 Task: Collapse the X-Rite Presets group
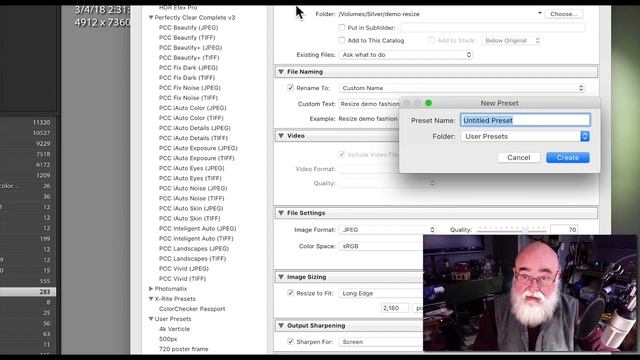(x=151, y=299)
